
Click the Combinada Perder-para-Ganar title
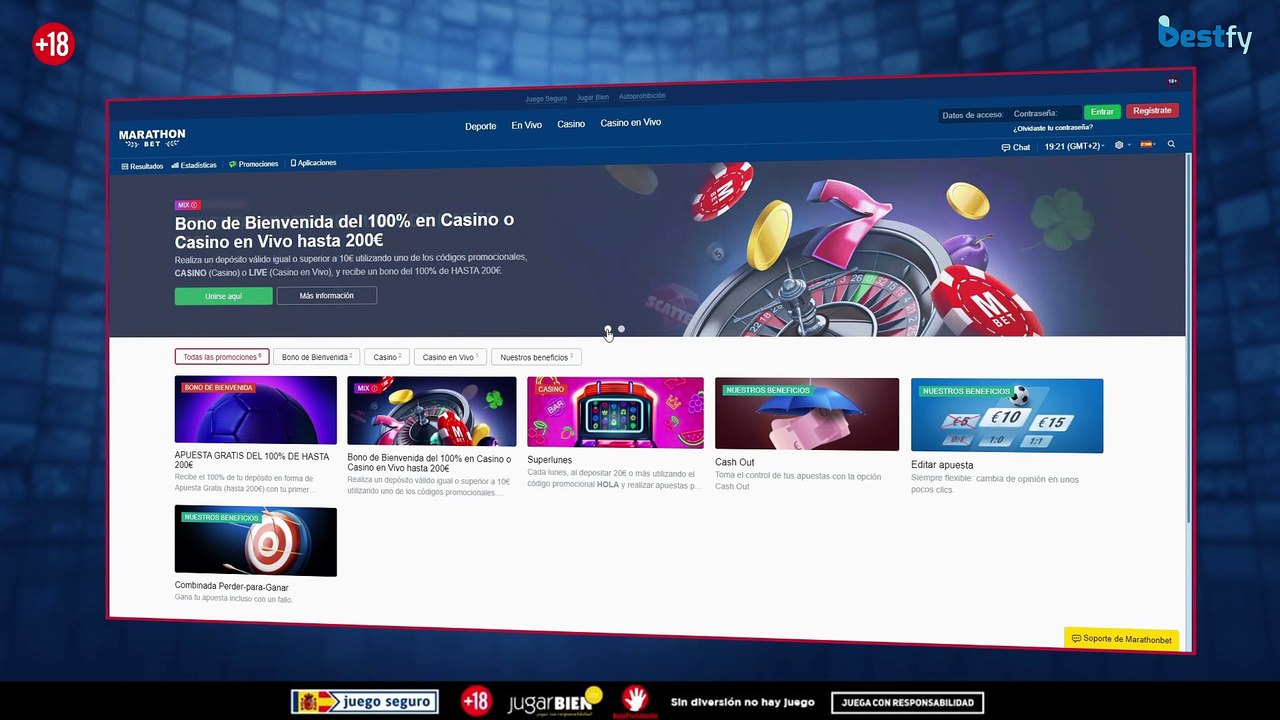[231, 587]
